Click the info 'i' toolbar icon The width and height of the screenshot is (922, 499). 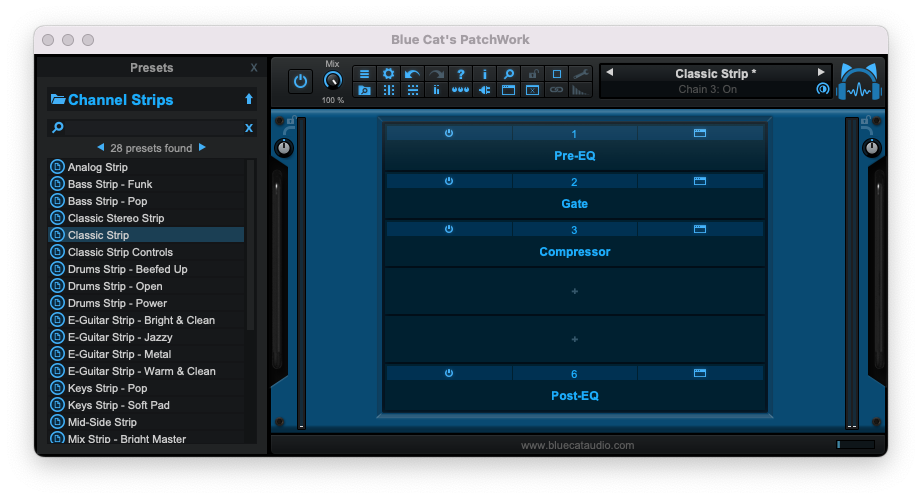point(485,74)
